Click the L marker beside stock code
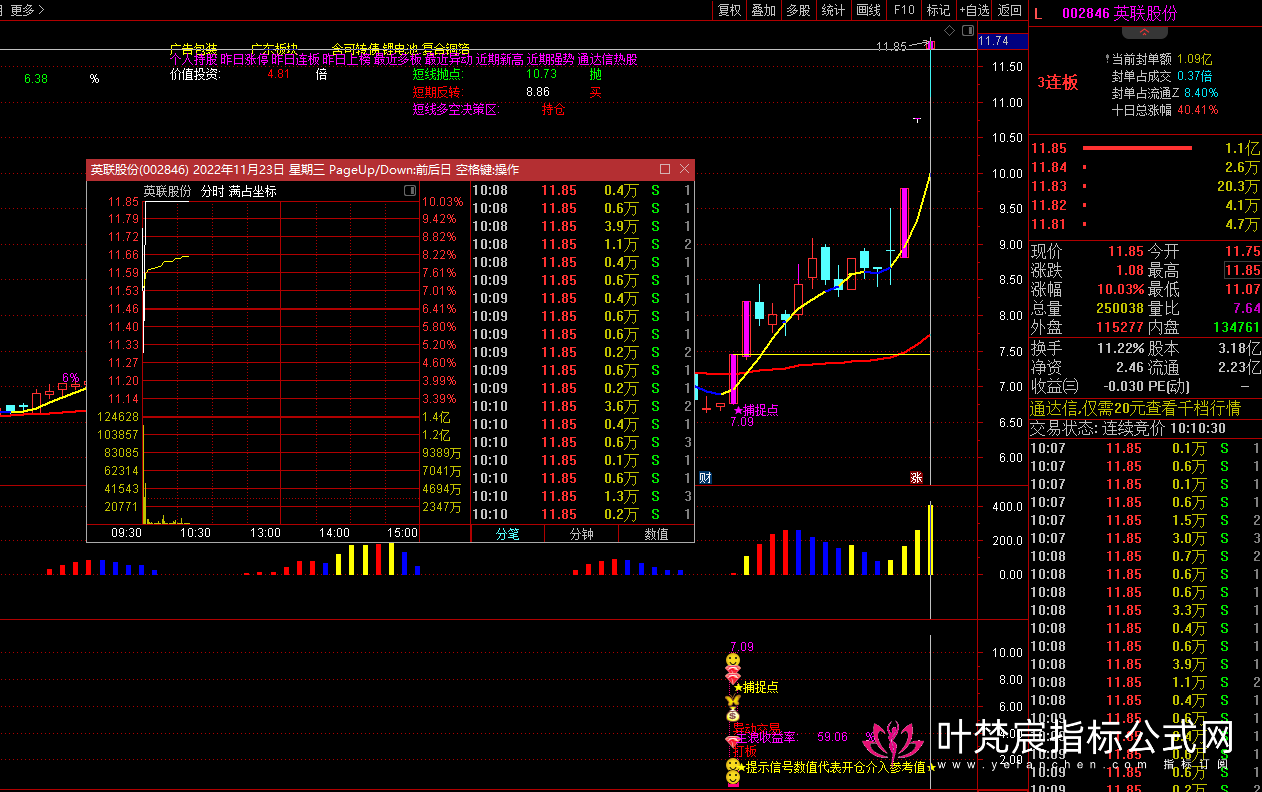Viewport: 1262px width, 792px height. pos(1038,13)
